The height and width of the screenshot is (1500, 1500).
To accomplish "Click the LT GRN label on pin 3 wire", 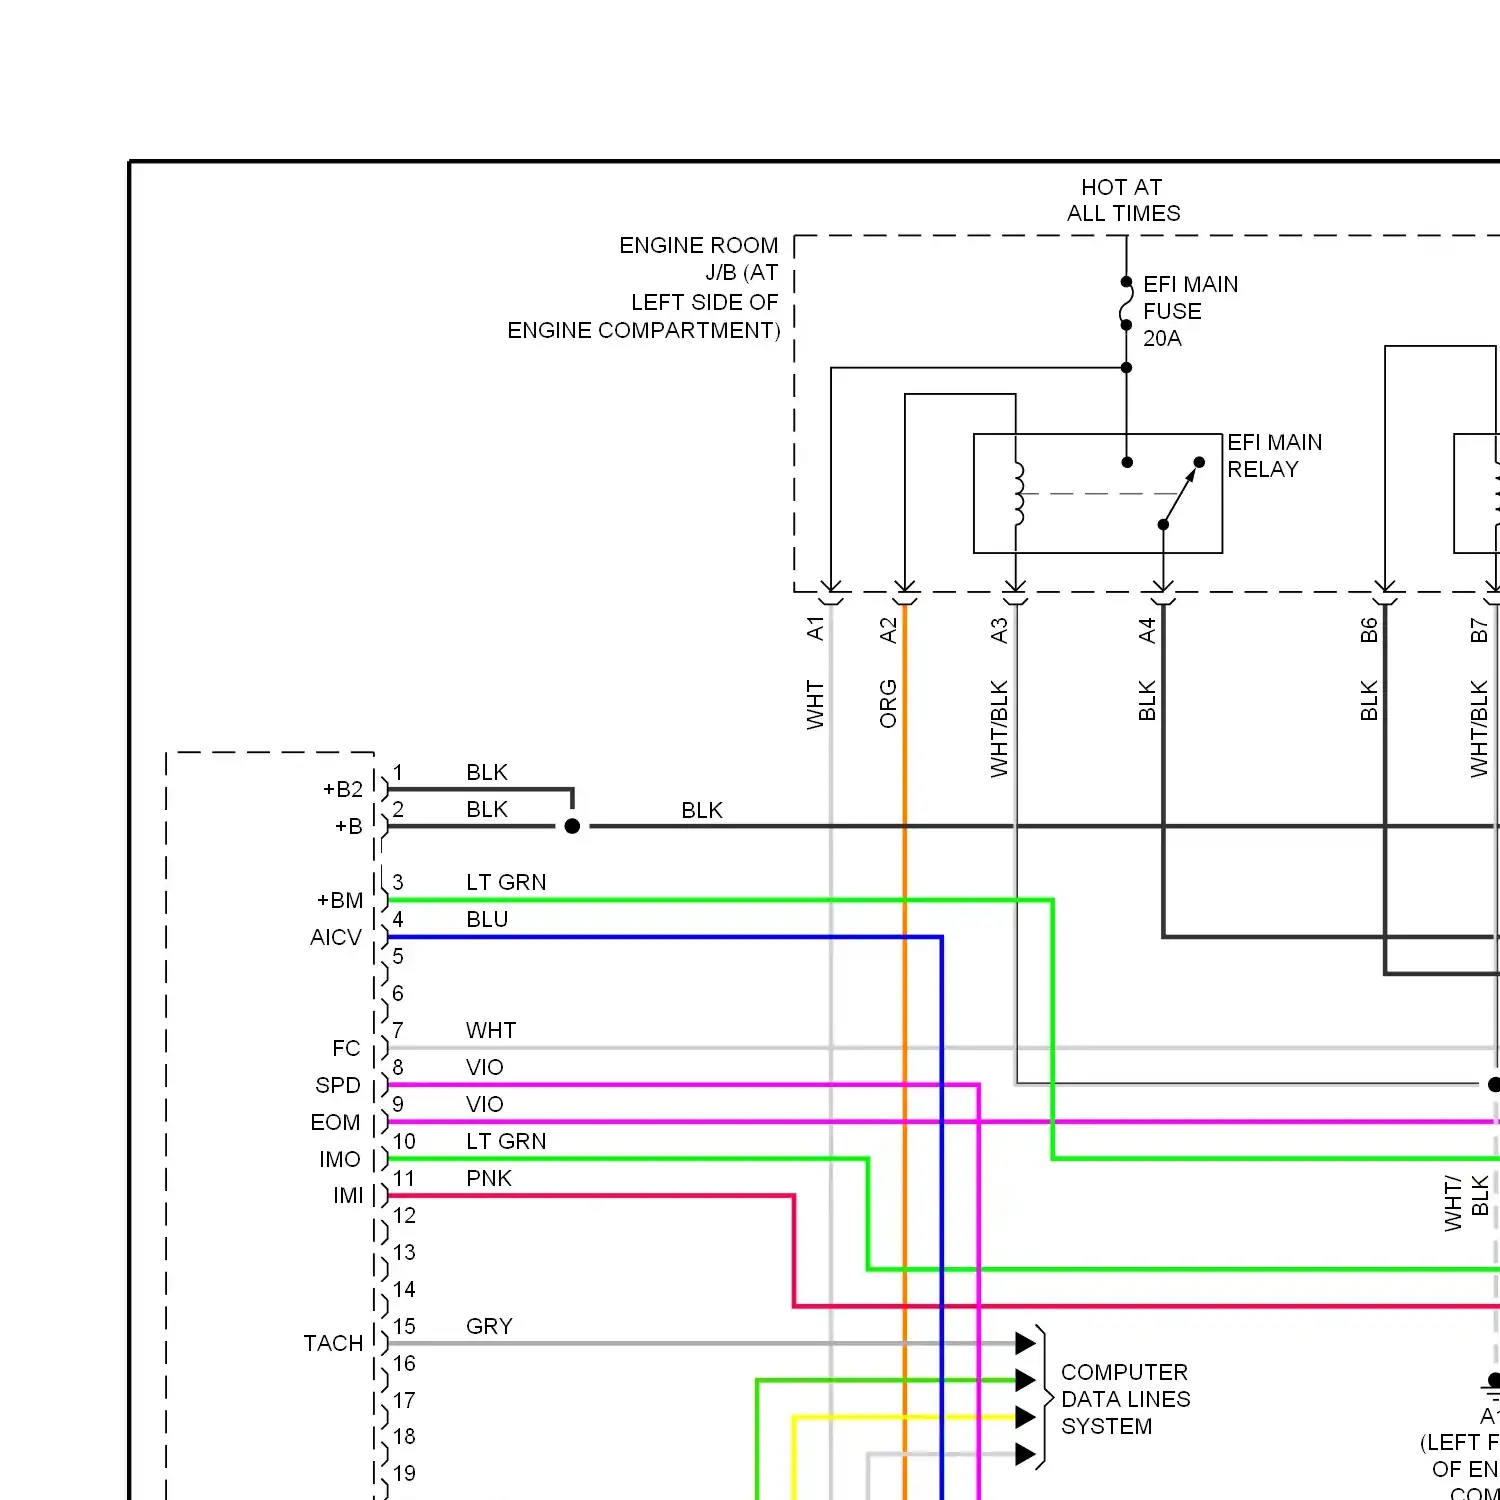I will tap(506, 882).
